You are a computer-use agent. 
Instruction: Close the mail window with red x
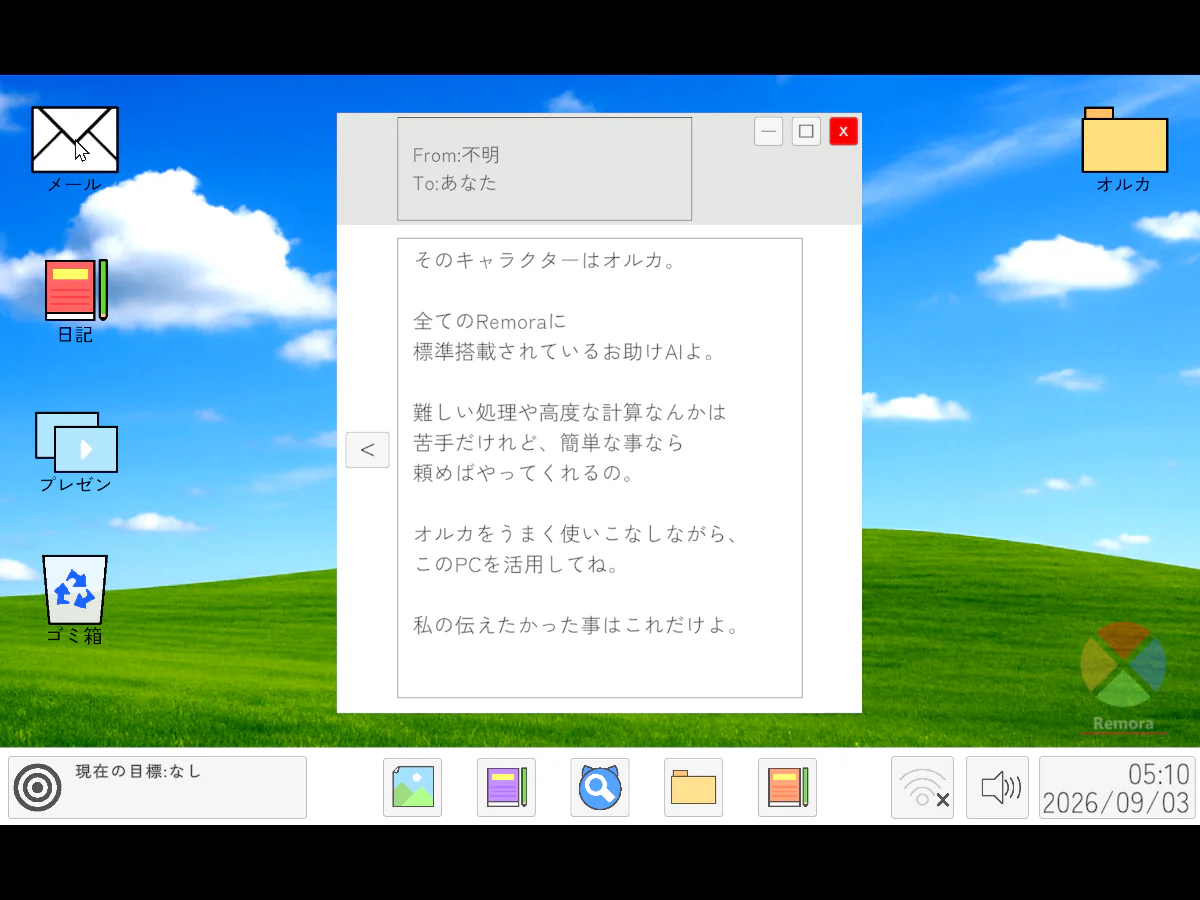tap(844, 131)
